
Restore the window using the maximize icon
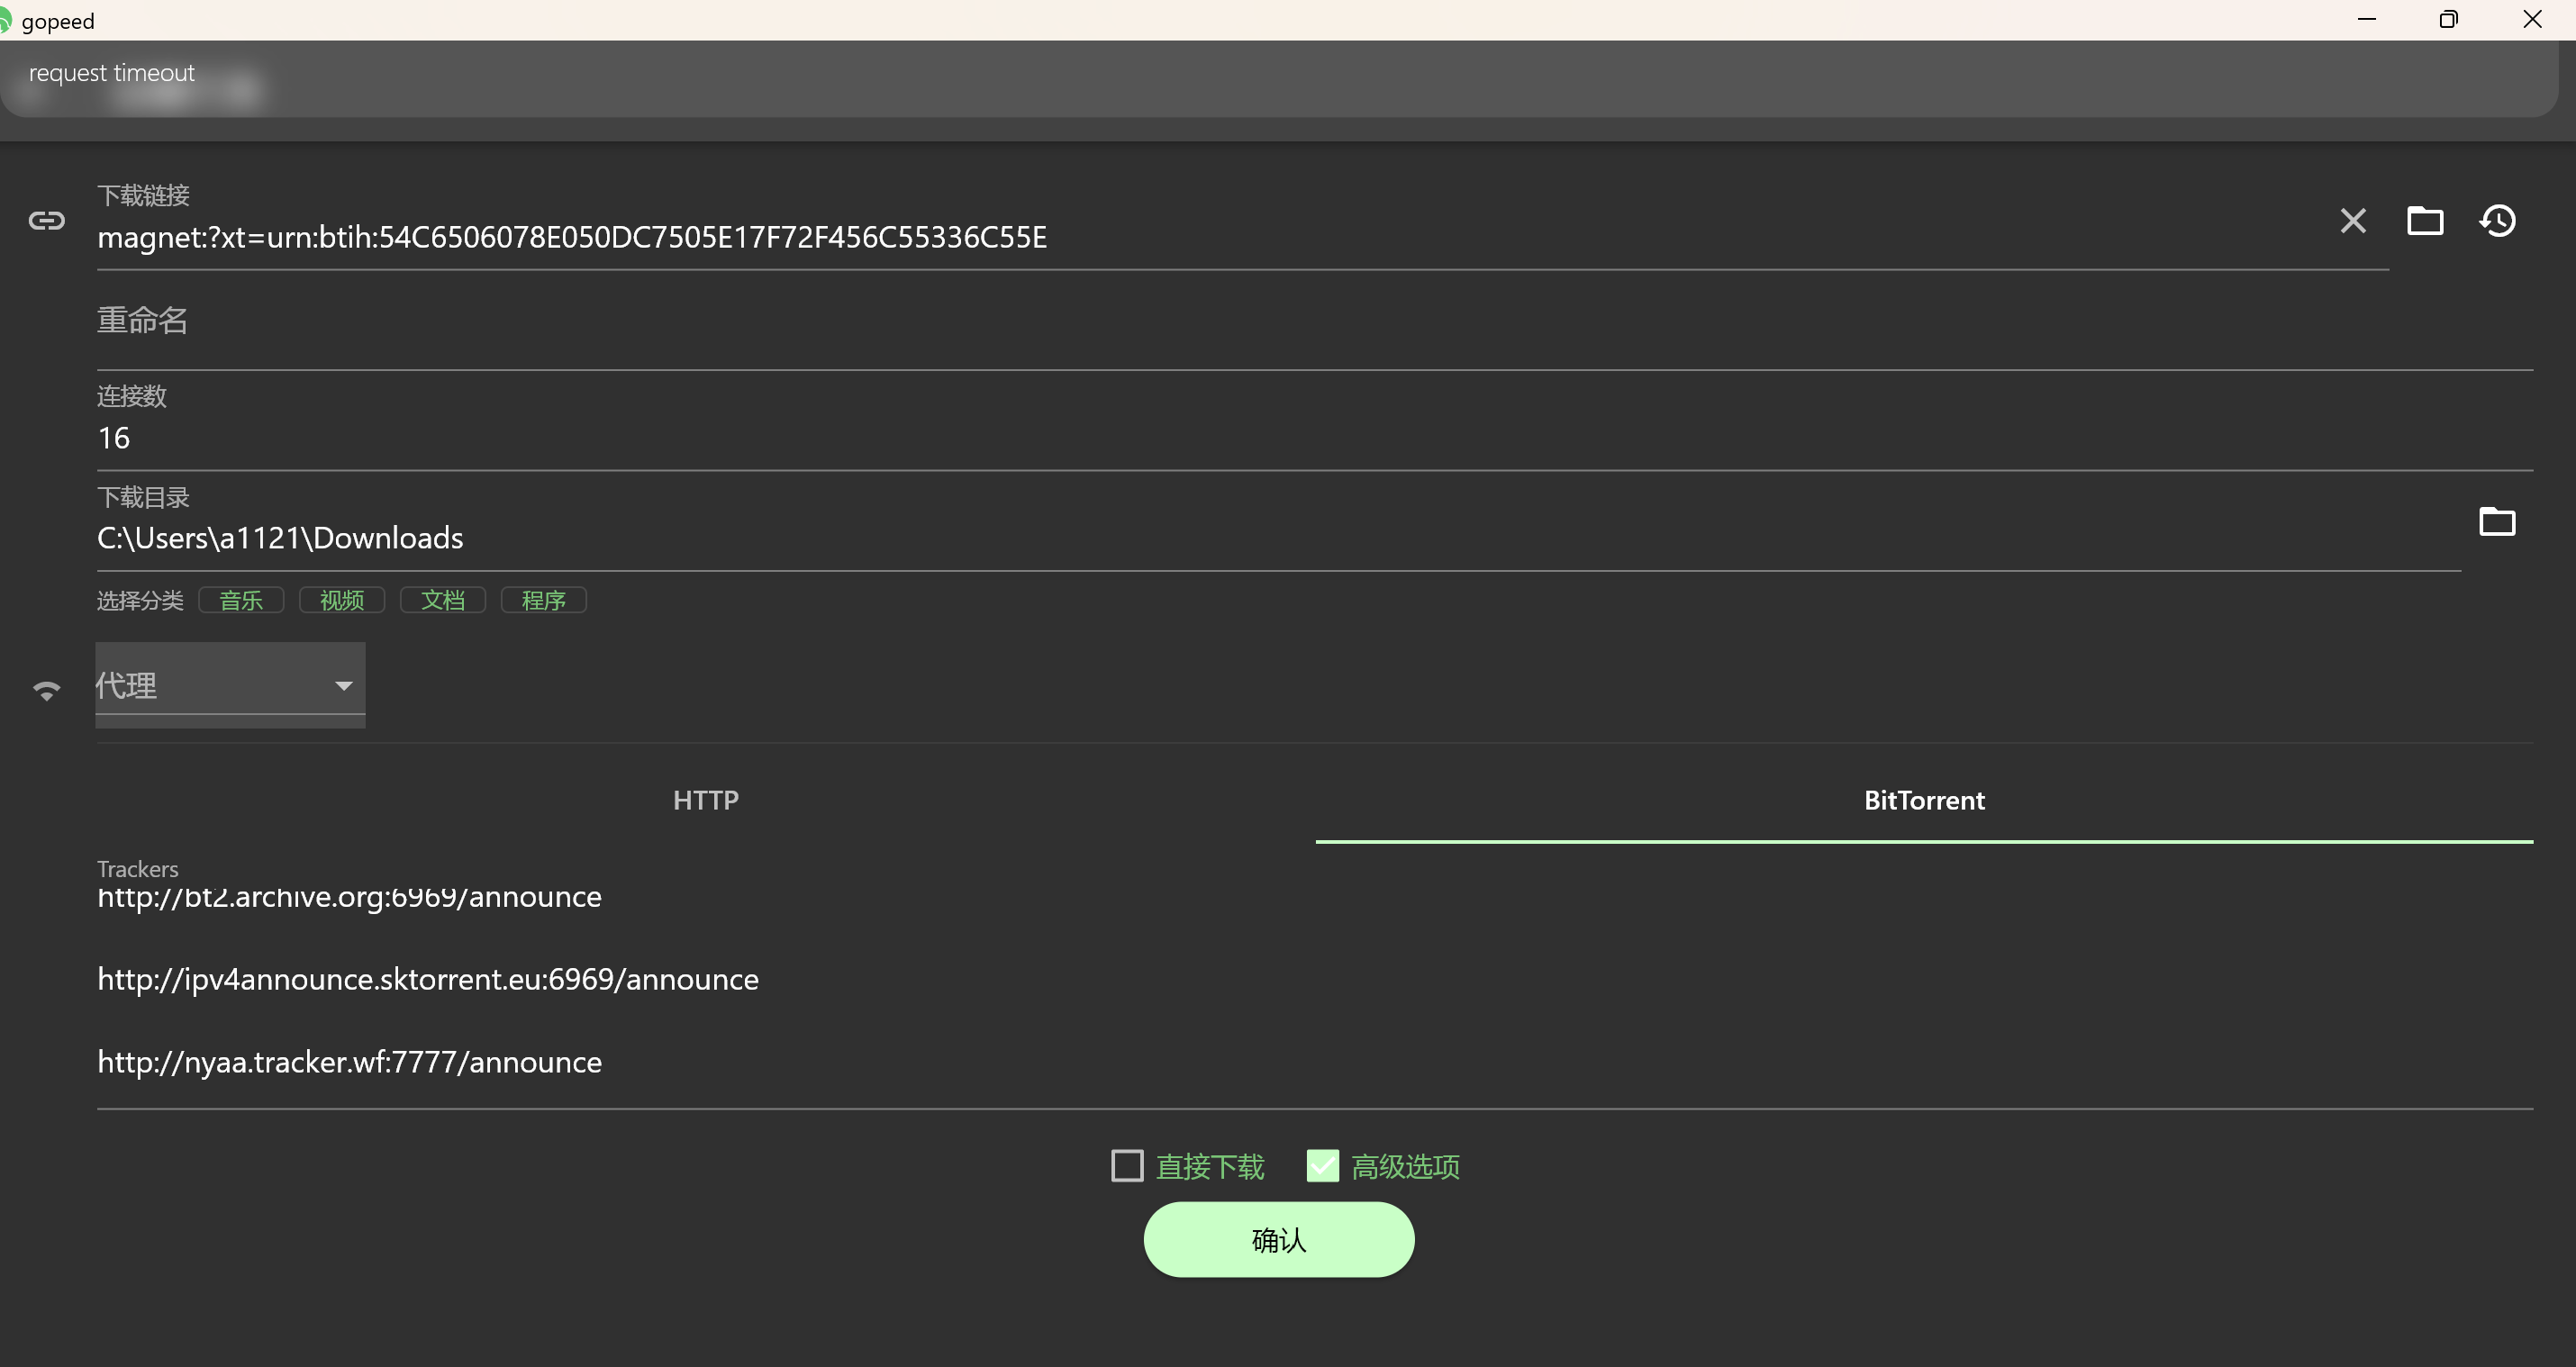point(2448,19)
